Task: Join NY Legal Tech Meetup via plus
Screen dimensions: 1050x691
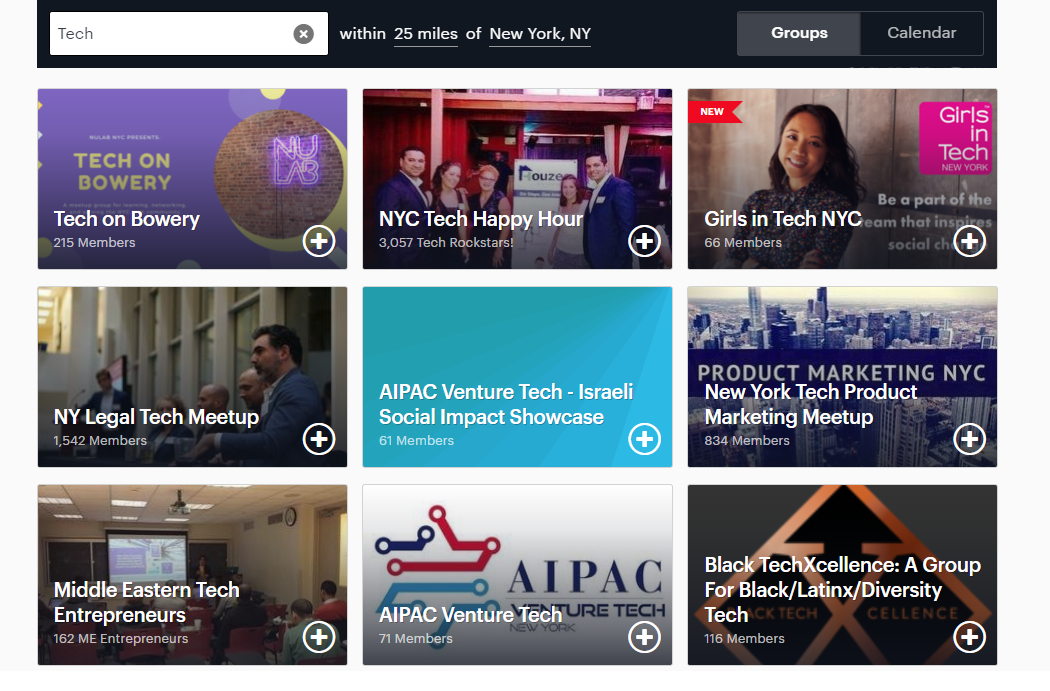Action: pos(319,439)
